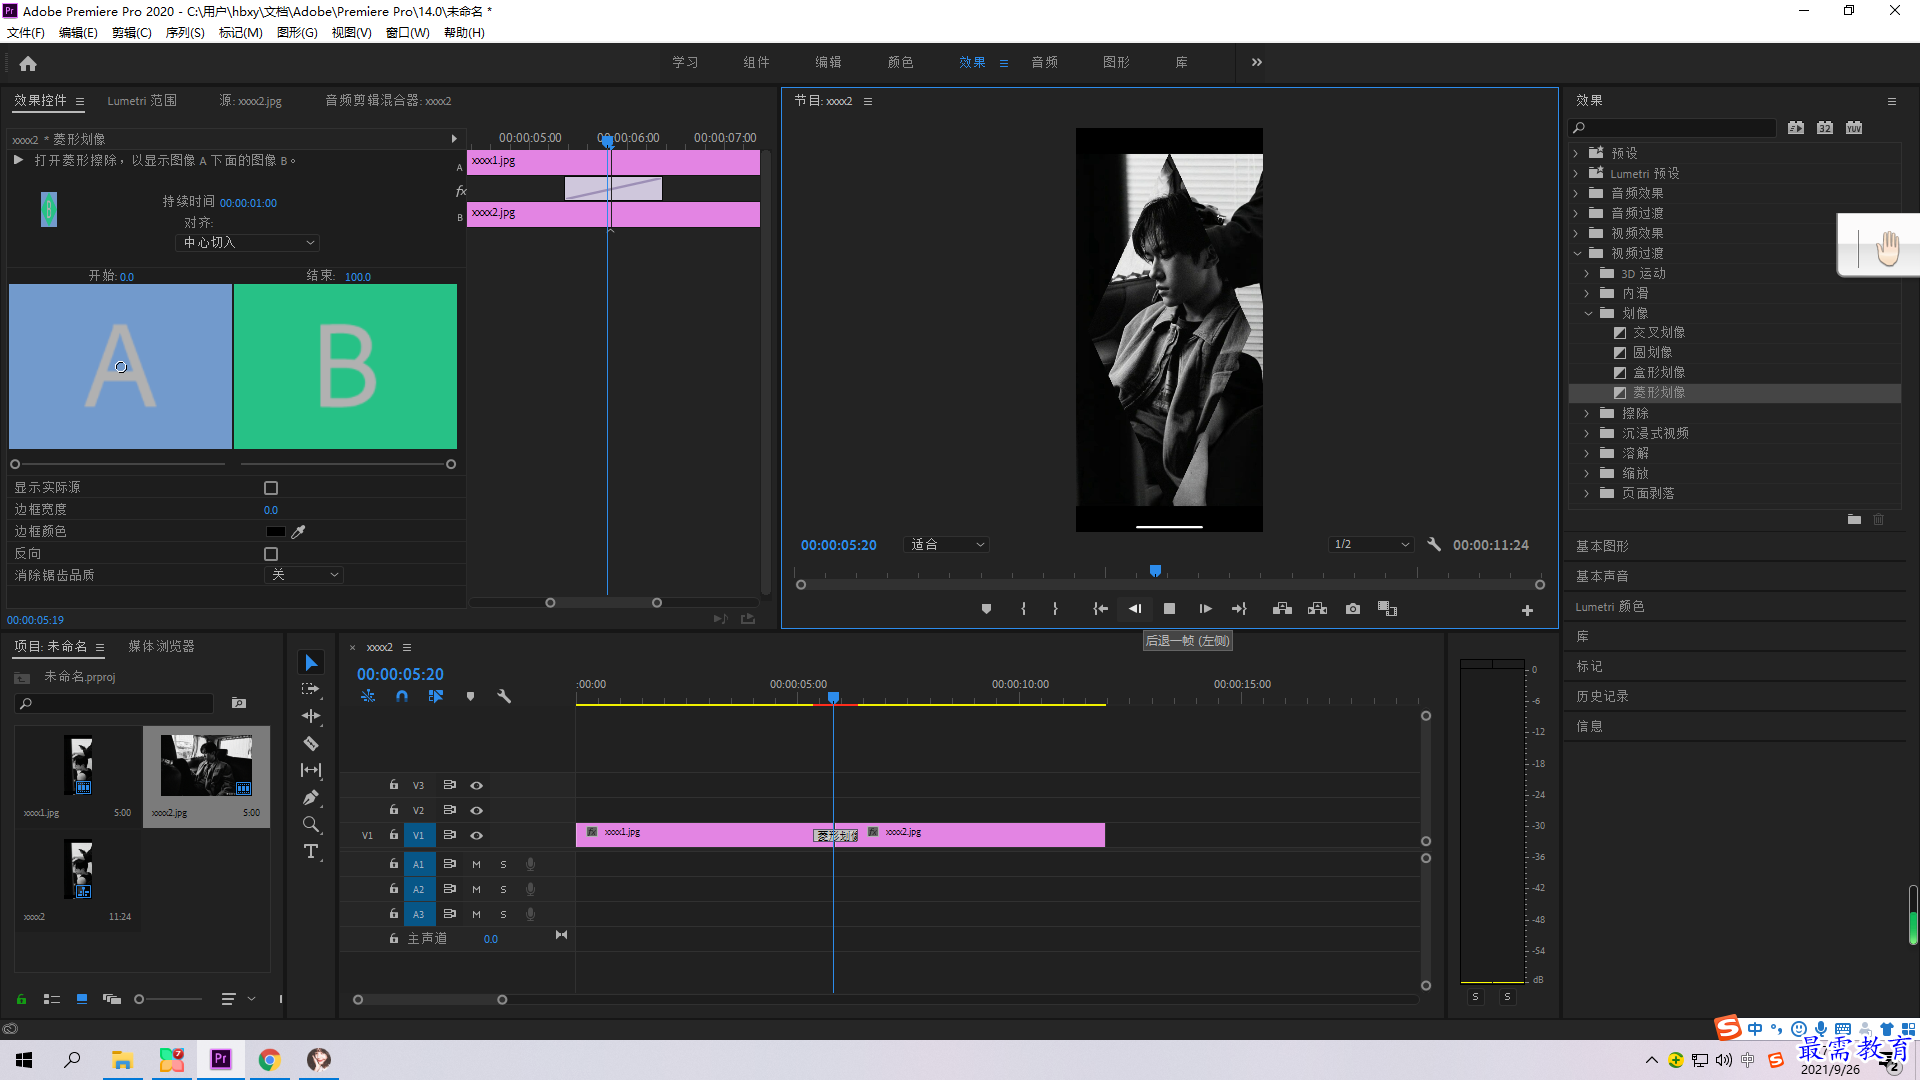The image size is (1920, 1080).
Task: Select the Selection tool arrow
Action: pos(311,663)
